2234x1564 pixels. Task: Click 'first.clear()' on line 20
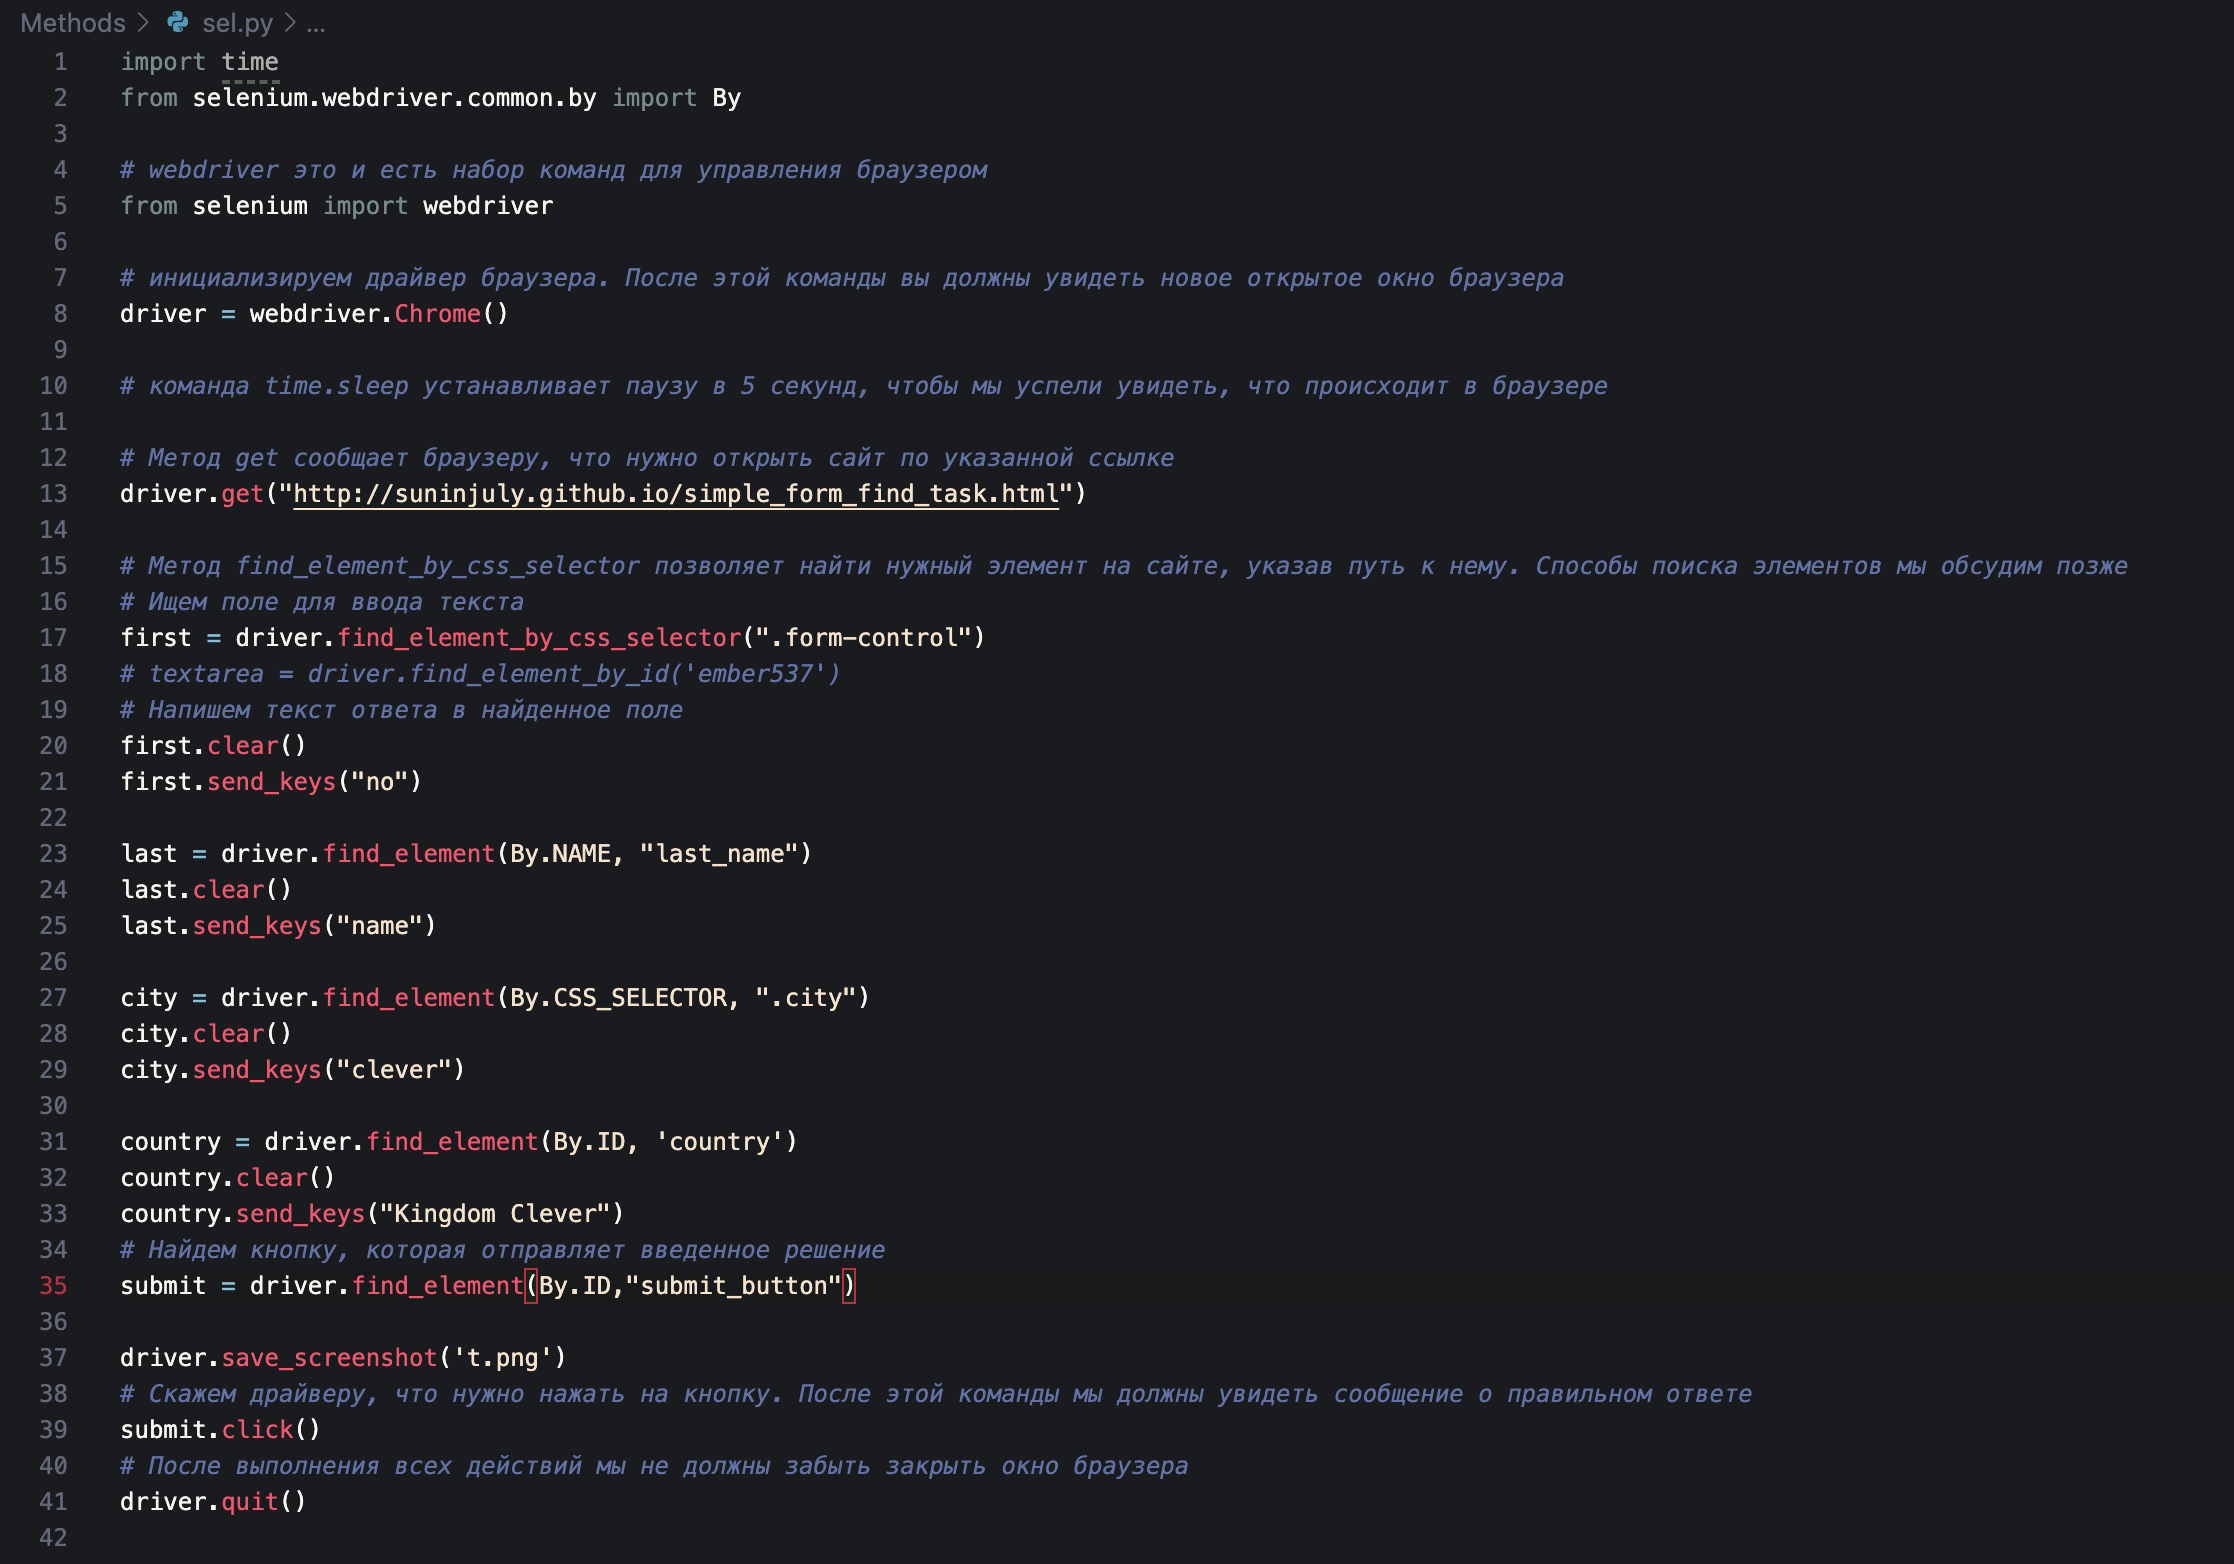point(213,746)
